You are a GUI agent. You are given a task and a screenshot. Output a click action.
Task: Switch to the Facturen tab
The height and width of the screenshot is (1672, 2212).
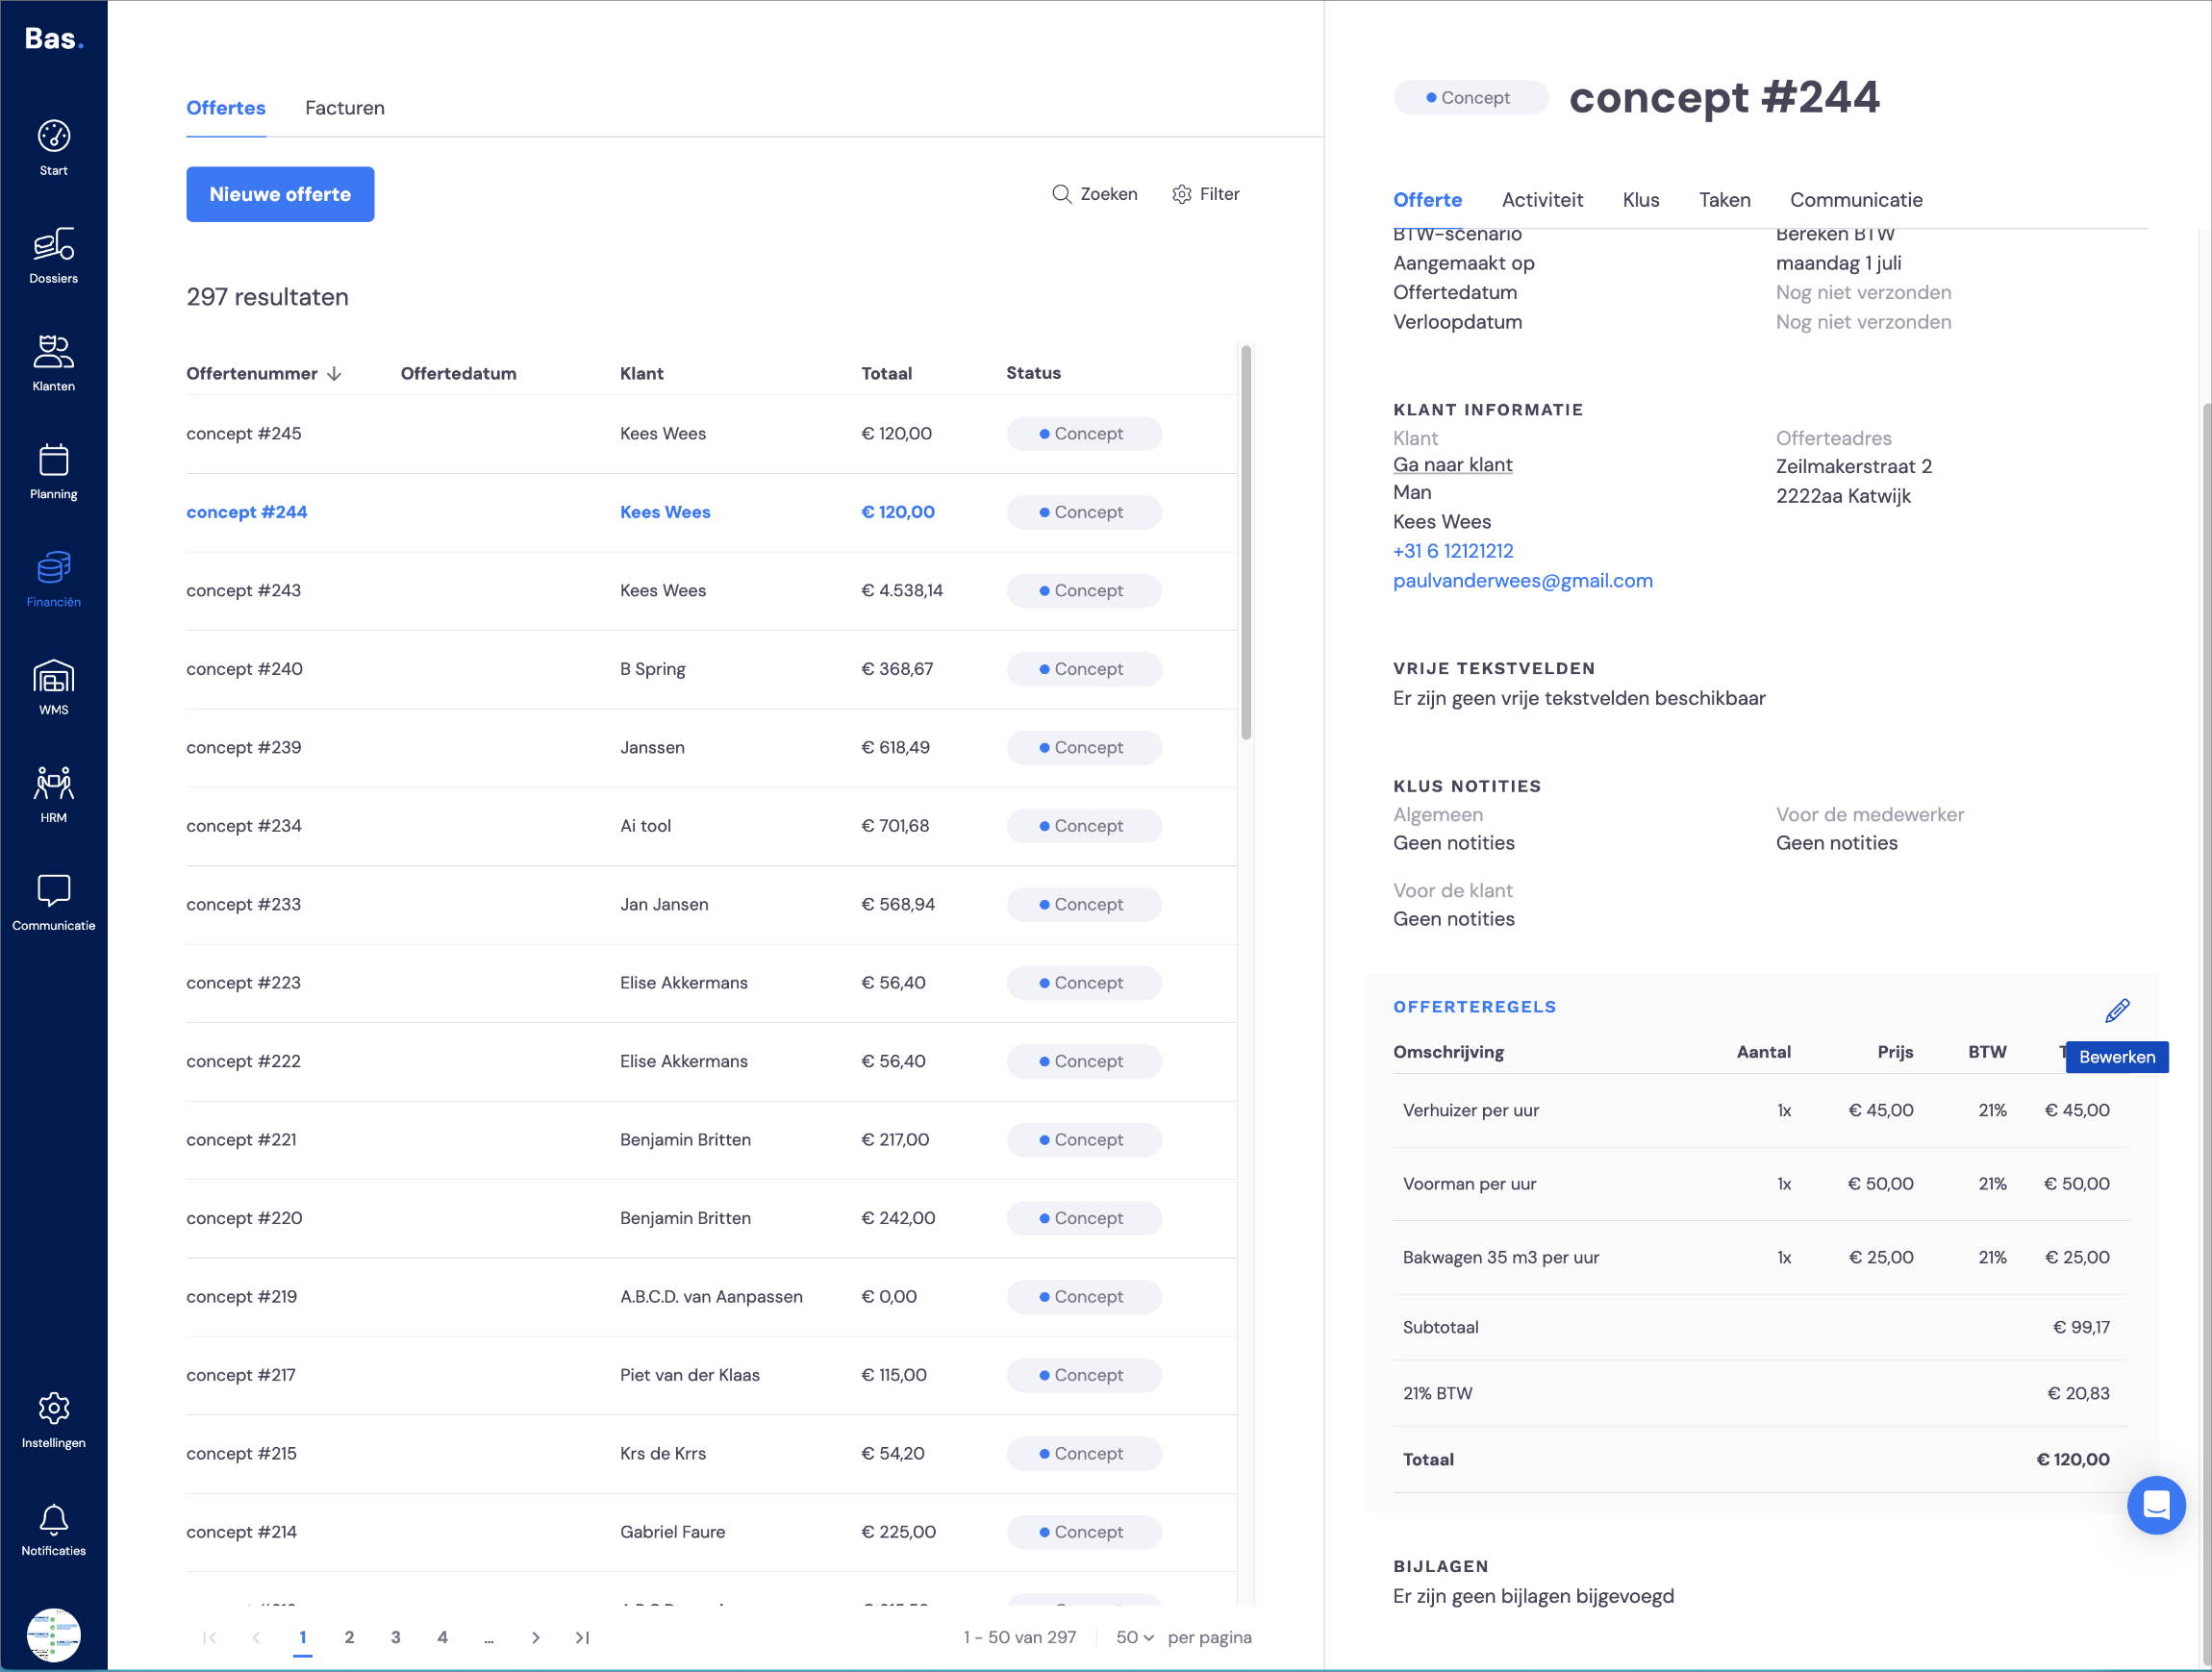point(345,108)
